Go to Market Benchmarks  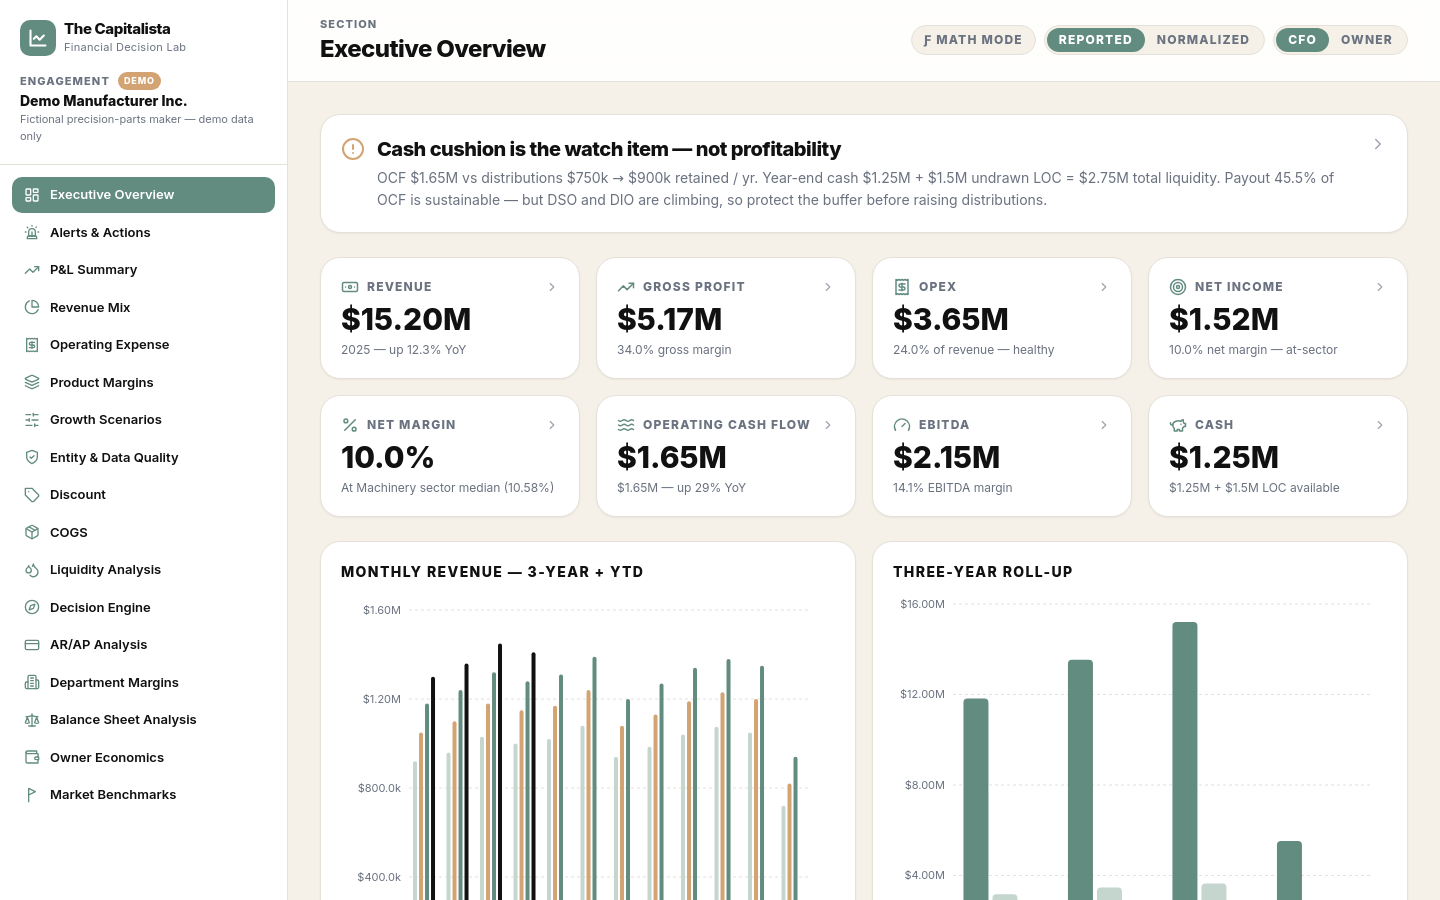click(x=143, y=795)
